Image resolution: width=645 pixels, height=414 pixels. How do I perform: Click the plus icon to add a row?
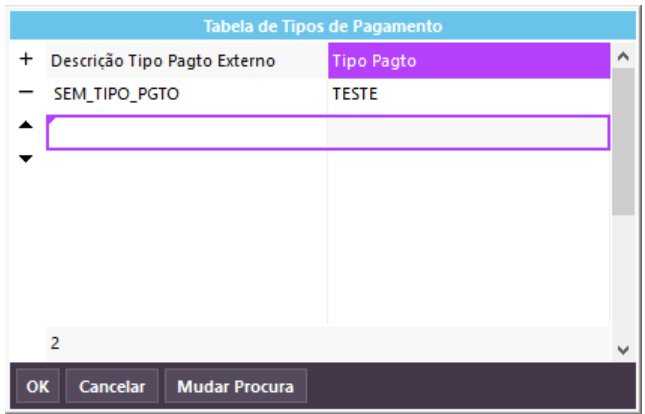26,60
